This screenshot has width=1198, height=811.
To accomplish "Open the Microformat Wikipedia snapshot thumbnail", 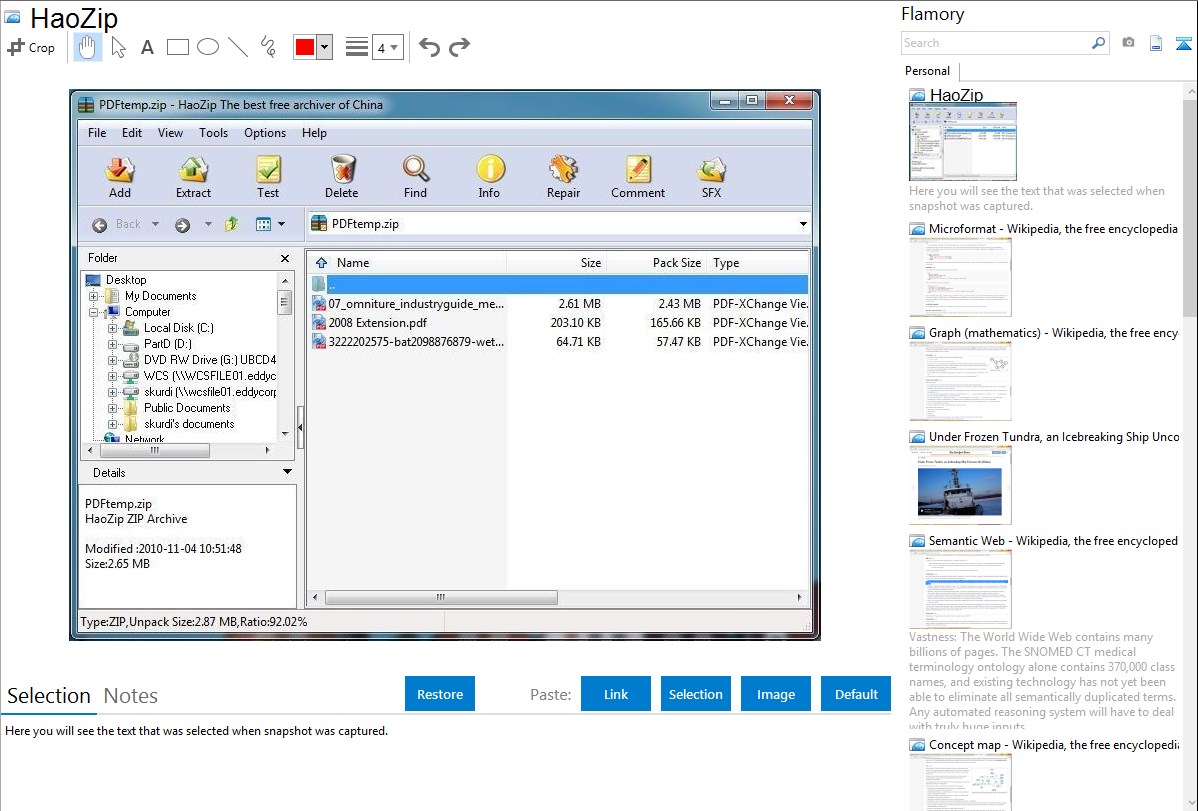I will tap(960, 277).
